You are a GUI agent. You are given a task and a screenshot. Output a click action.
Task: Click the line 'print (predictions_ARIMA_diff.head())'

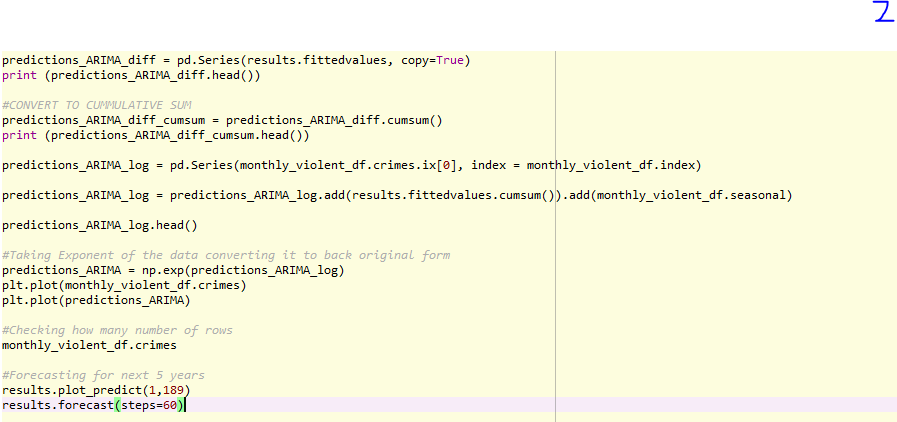[x=131, y=75]
